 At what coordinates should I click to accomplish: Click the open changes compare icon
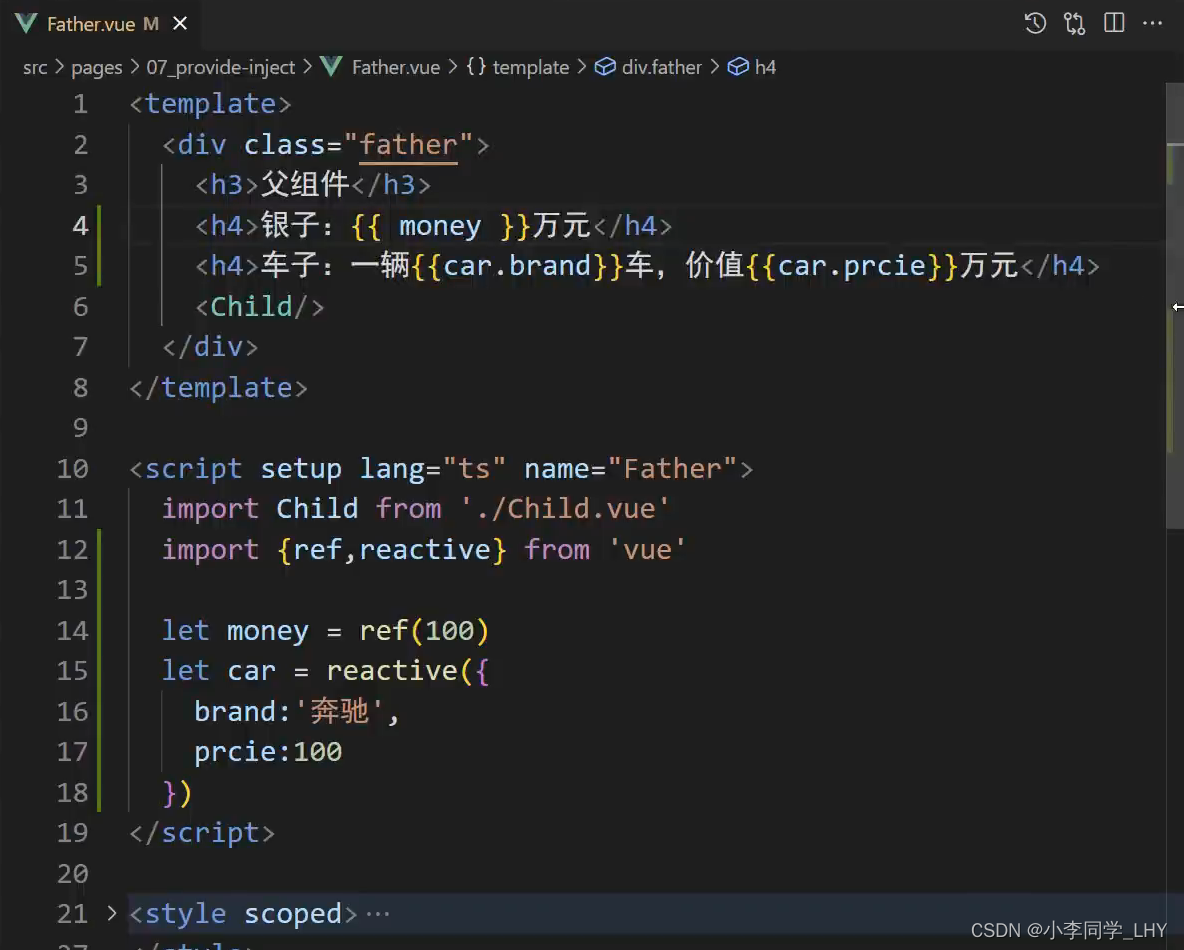pyautogui.click(x=1075, y=24)
